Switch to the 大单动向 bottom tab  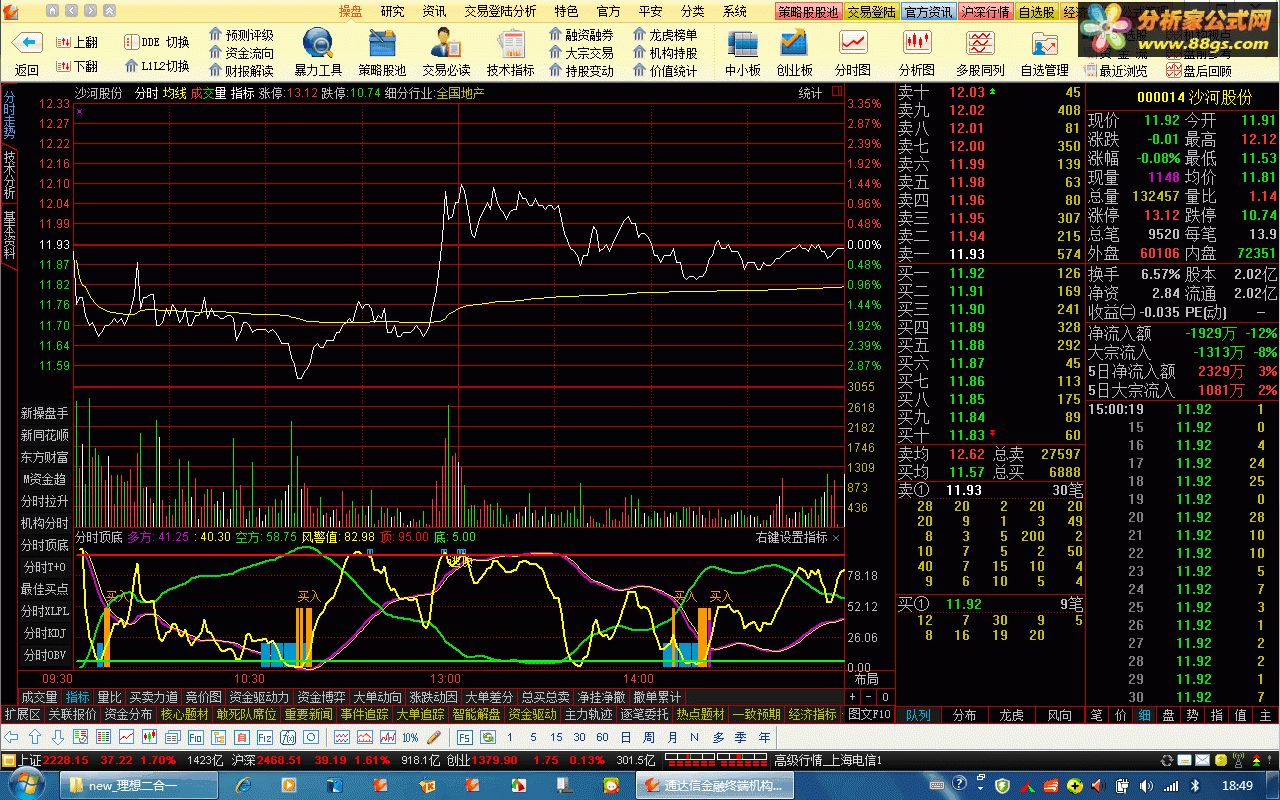(377, 697)
